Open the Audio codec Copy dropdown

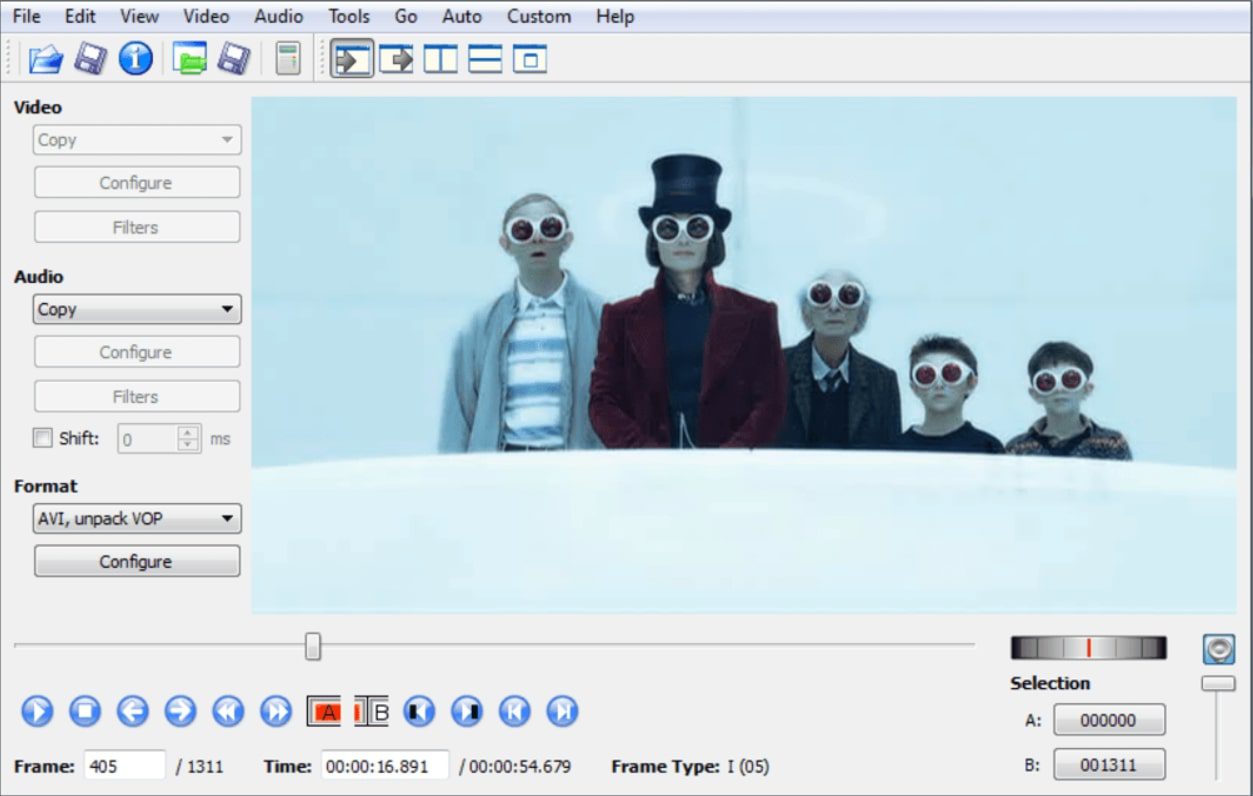137,309
